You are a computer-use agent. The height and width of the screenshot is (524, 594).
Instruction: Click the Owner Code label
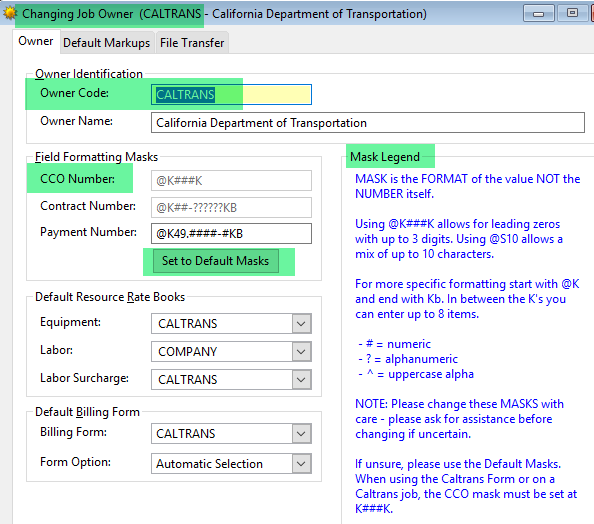point(74,93)
